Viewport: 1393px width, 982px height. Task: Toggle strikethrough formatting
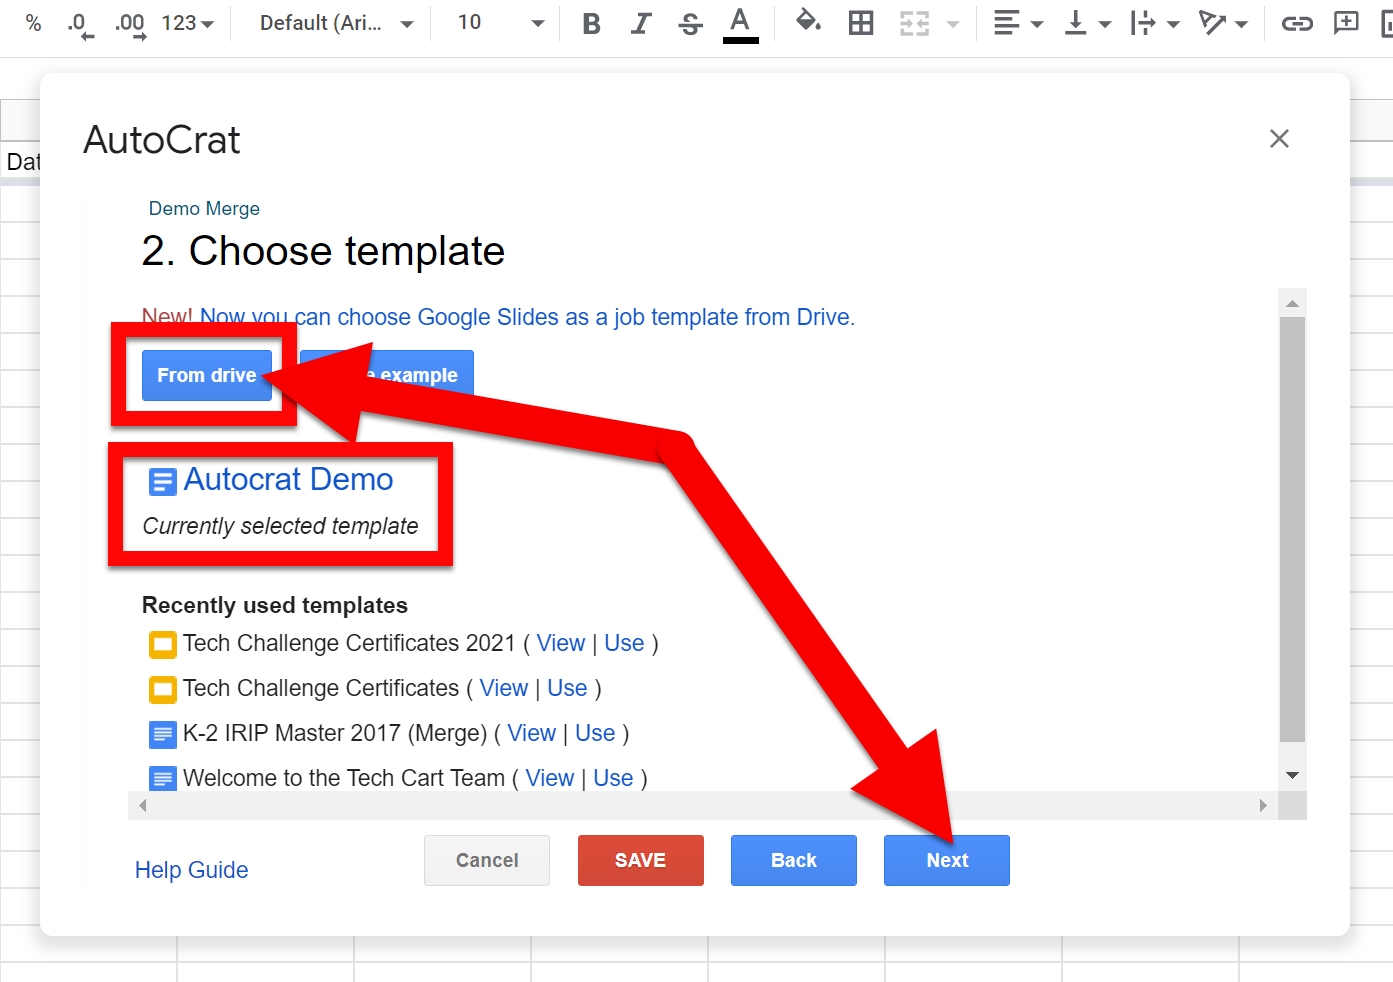pyautogui.click(x=690, y=23)
